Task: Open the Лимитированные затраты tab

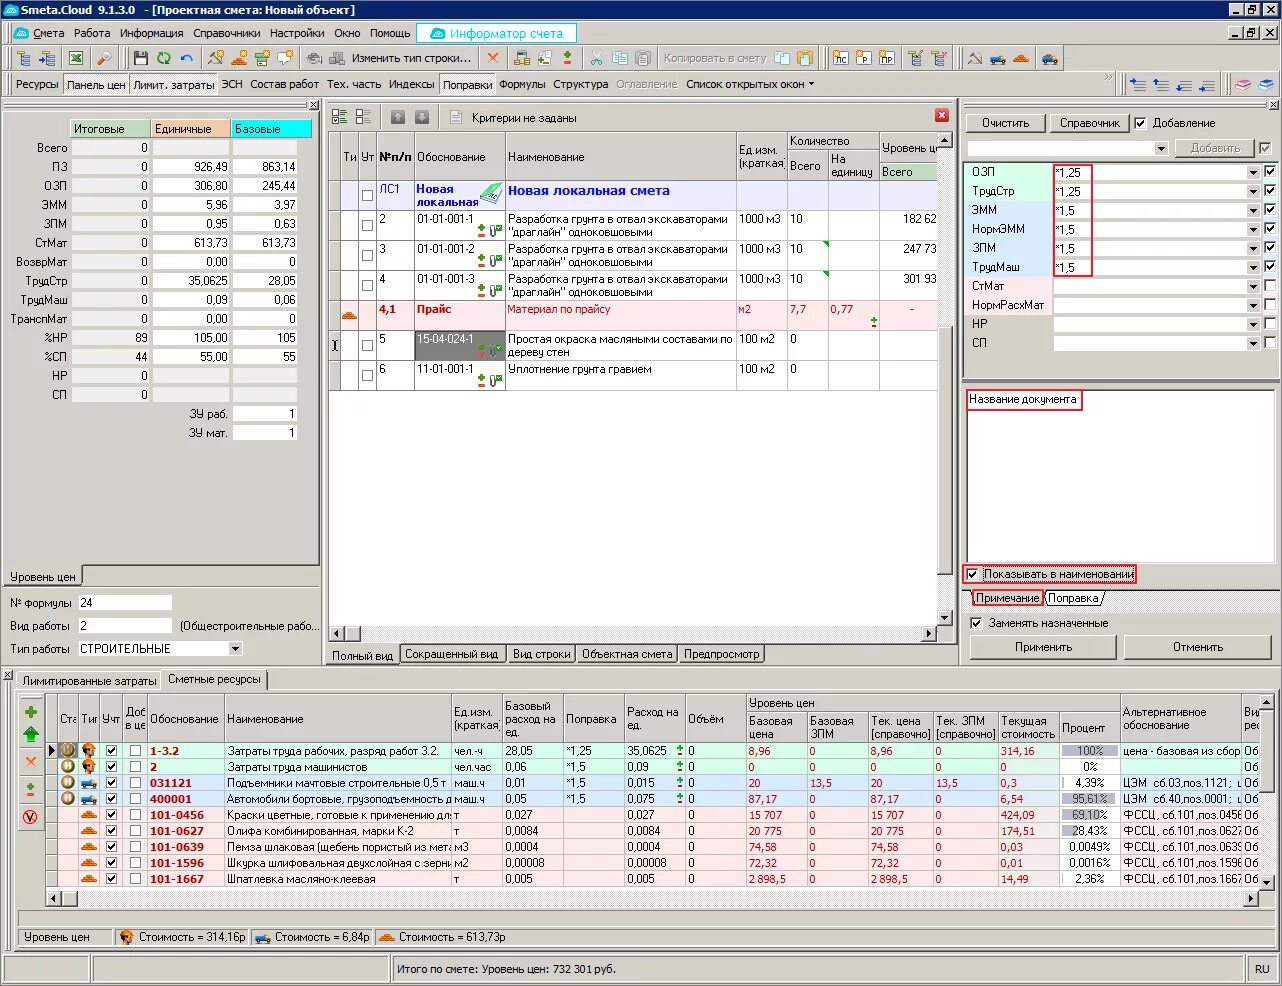Action: point(89,681)
